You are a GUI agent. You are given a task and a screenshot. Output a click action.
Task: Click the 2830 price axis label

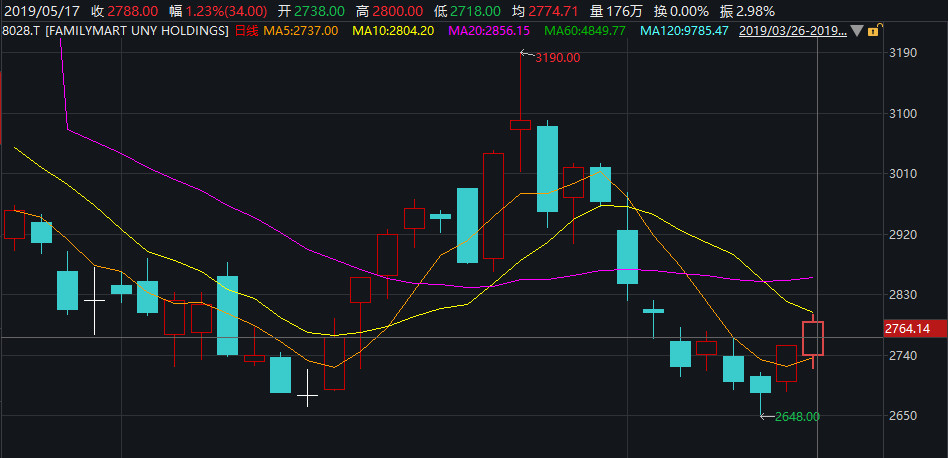904,295
